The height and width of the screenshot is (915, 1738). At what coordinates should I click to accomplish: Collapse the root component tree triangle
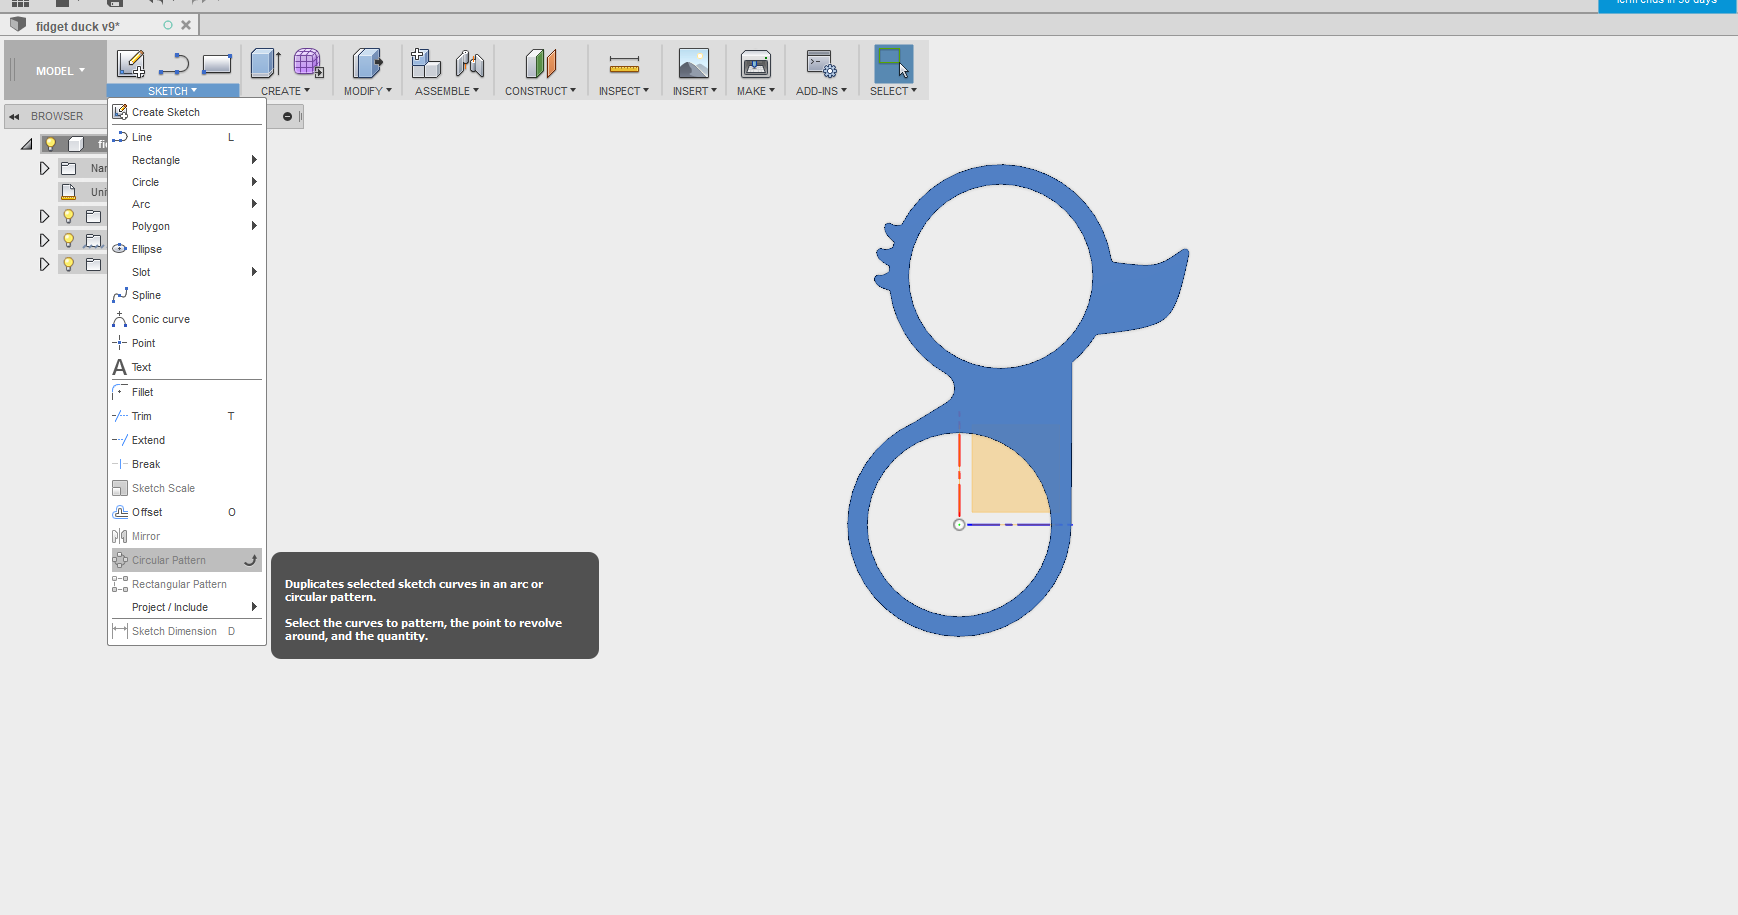(x=27, y=144)
